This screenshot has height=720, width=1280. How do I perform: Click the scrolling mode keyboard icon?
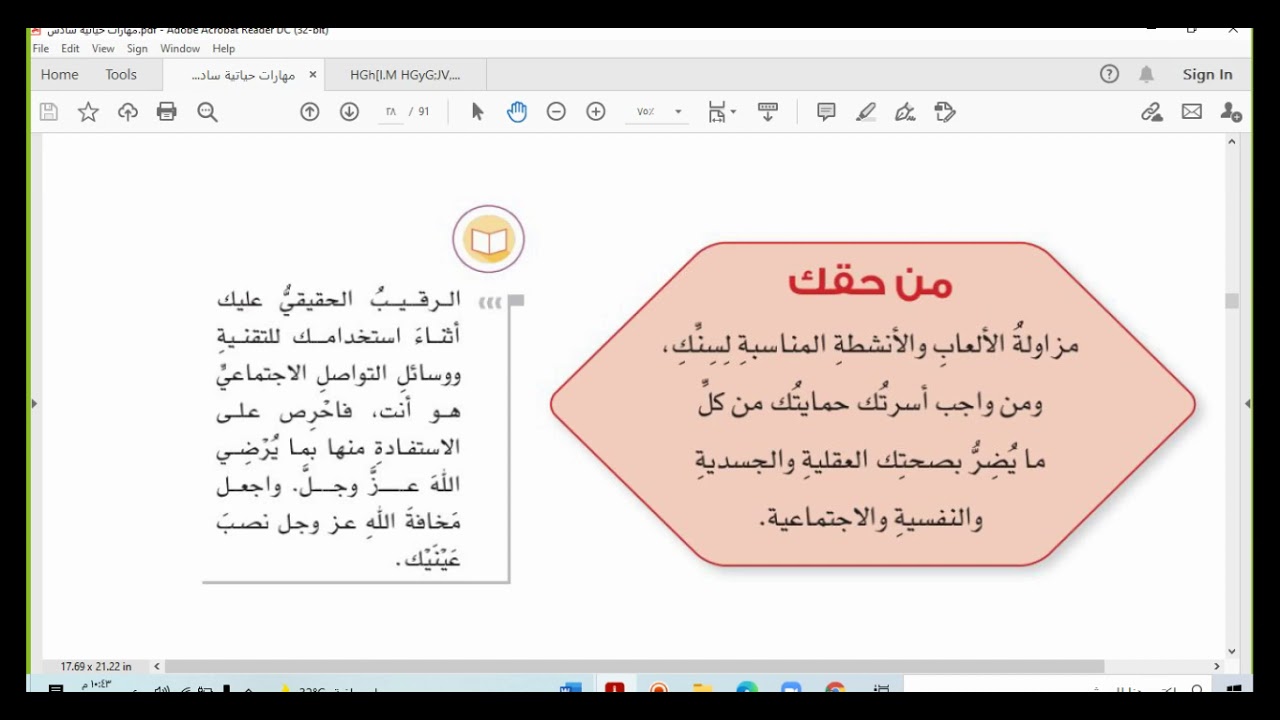pos(768,112)
